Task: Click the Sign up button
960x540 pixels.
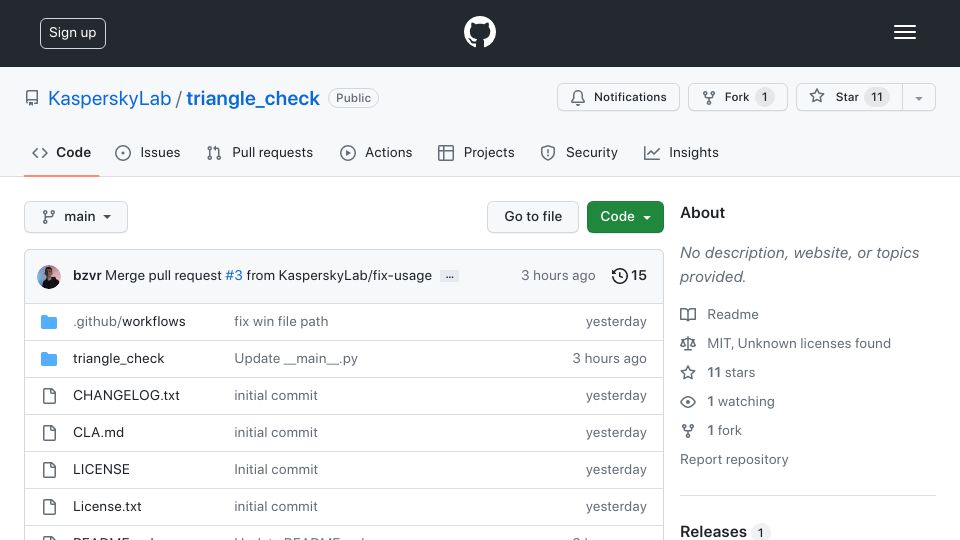Action: tap(73, 33)
